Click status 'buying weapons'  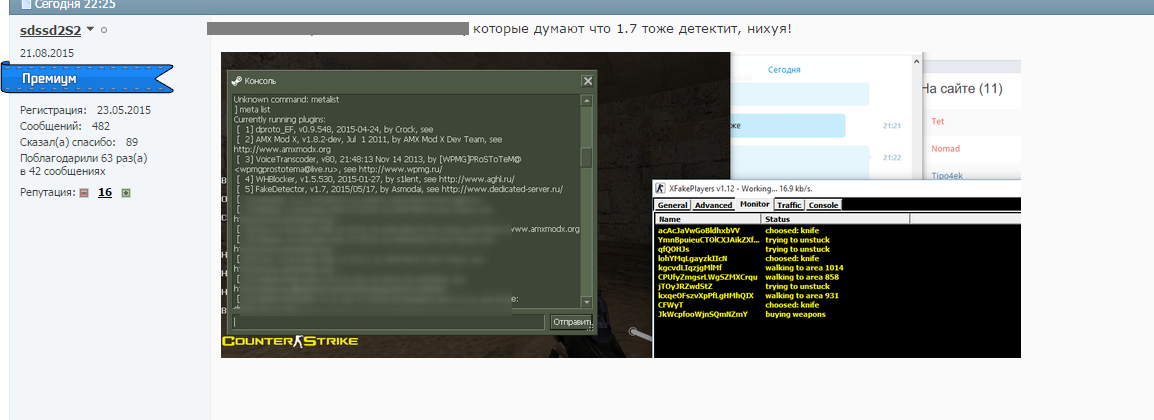click(x=796, y=314)
